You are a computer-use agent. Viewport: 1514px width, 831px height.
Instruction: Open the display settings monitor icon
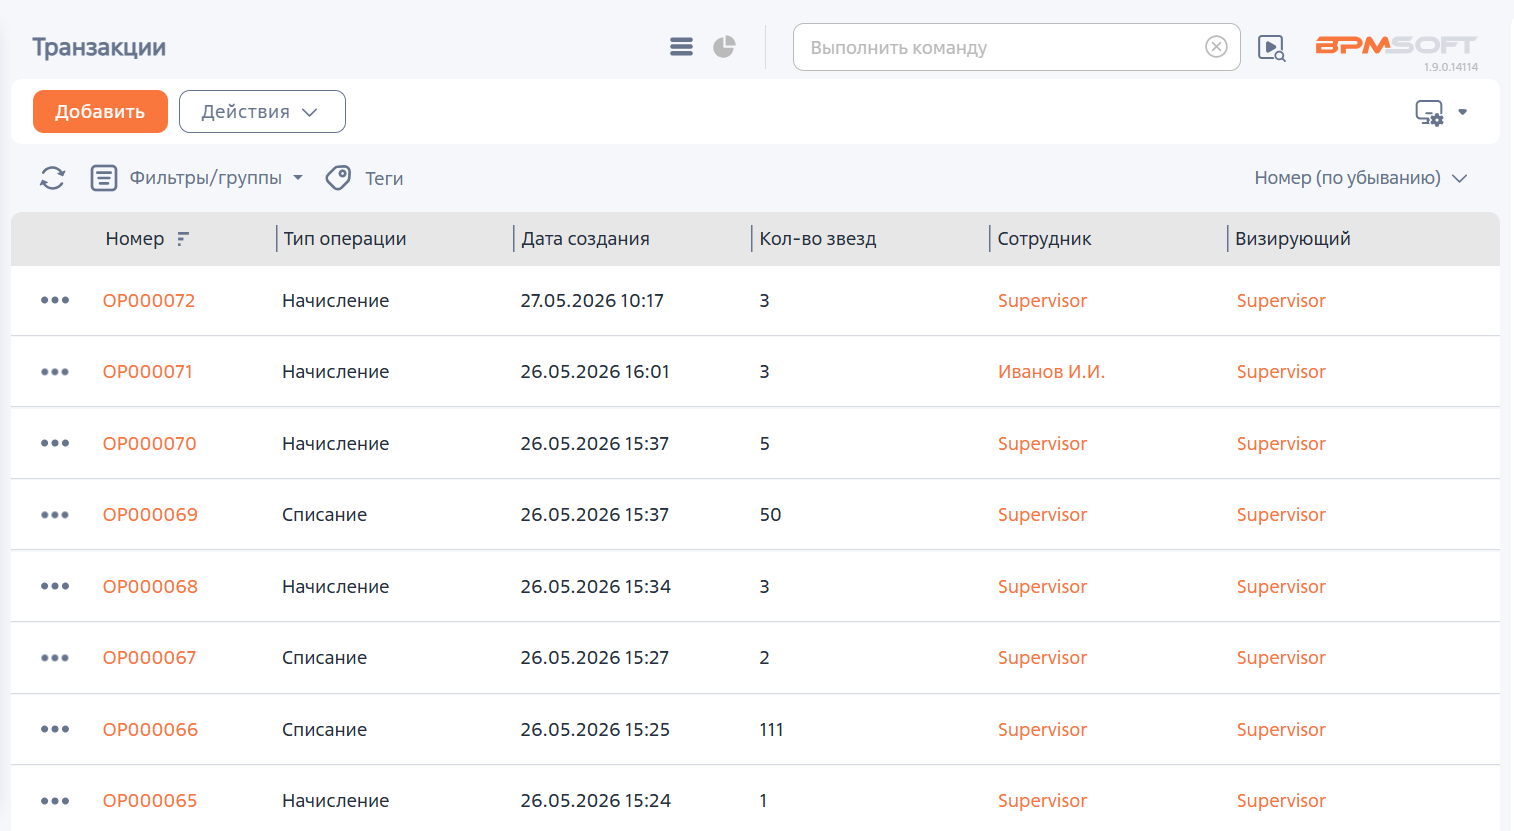(x=1429, y=112)
